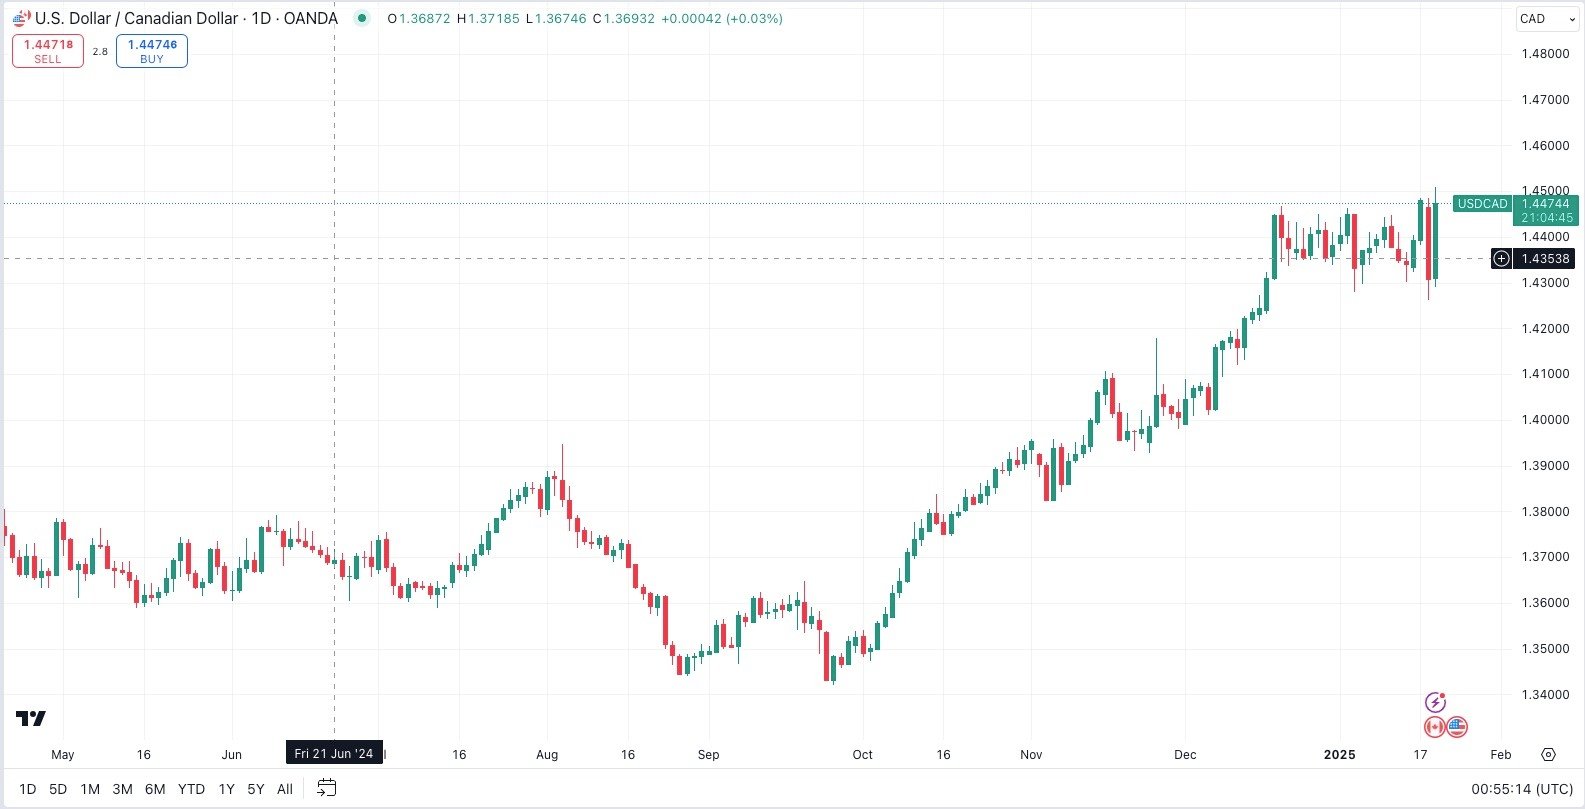
Task: Click the Nov time axis label
Action: (x=1031, y=755)
